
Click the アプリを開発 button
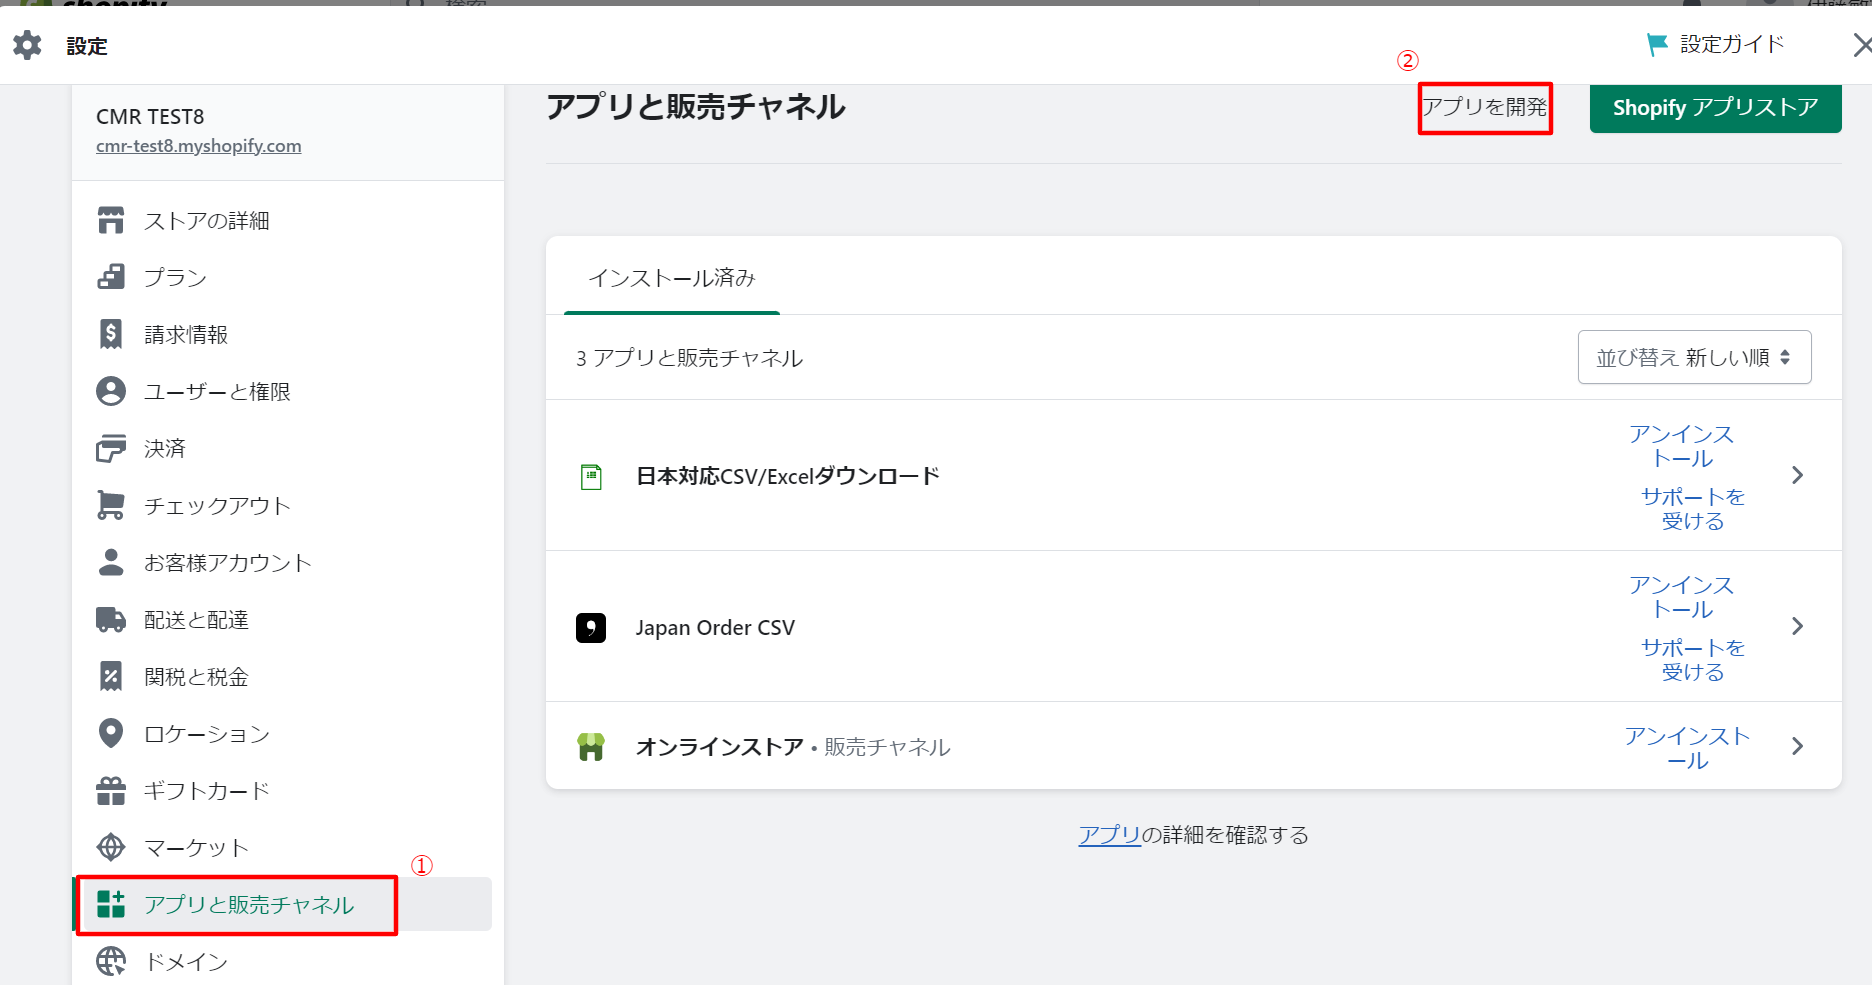point(1485,107)
